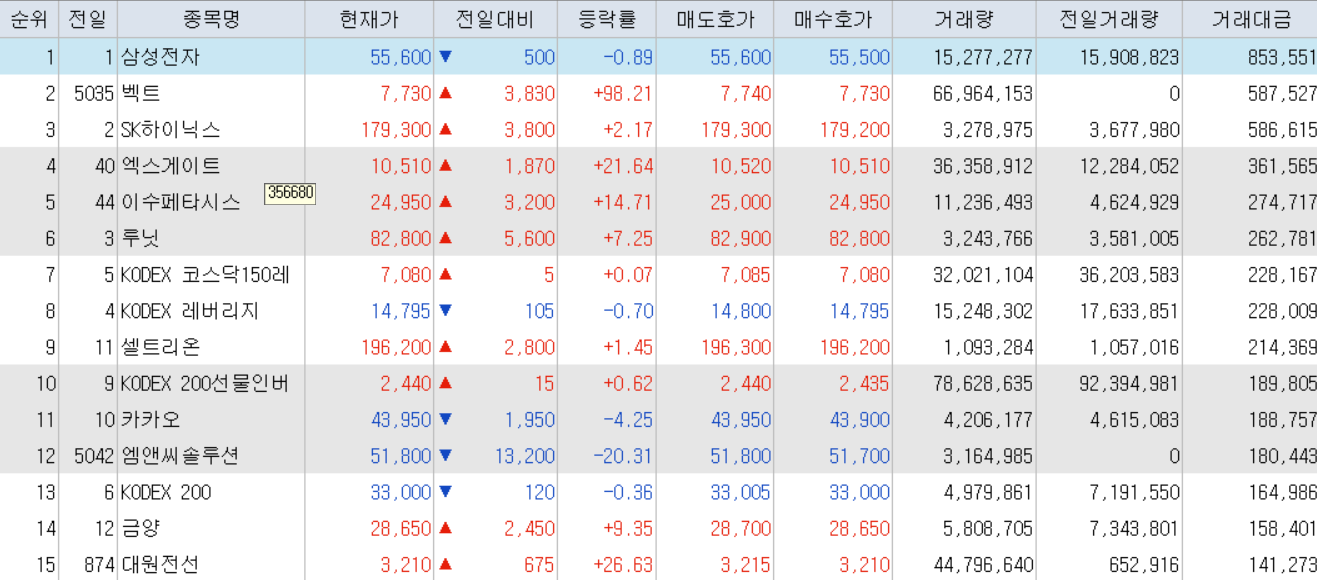Click 삼성전자 current price 55,600
The width and height of the screenshot is (1317, 580).
pyautogui.click(x=401, y=57)
